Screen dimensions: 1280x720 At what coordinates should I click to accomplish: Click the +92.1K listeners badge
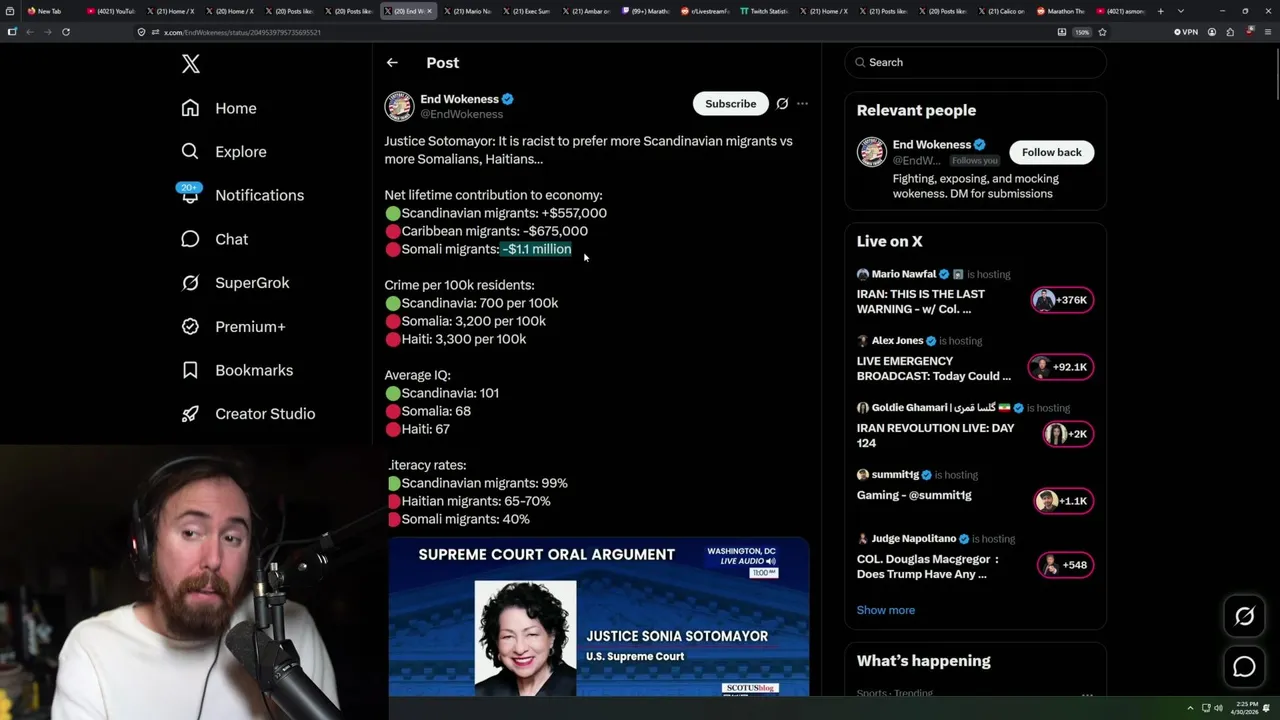coord(1062,367)
